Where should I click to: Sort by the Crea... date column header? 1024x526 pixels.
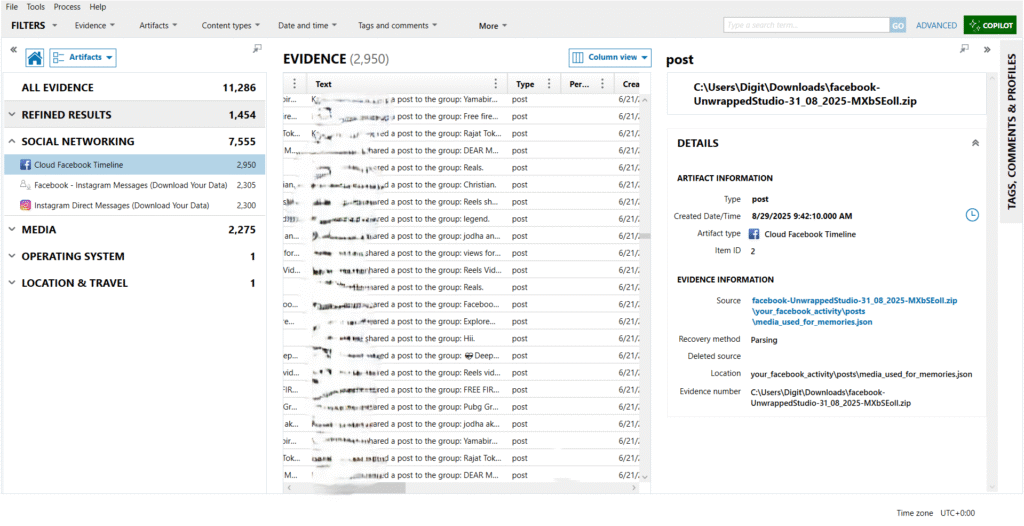point(632,84)
